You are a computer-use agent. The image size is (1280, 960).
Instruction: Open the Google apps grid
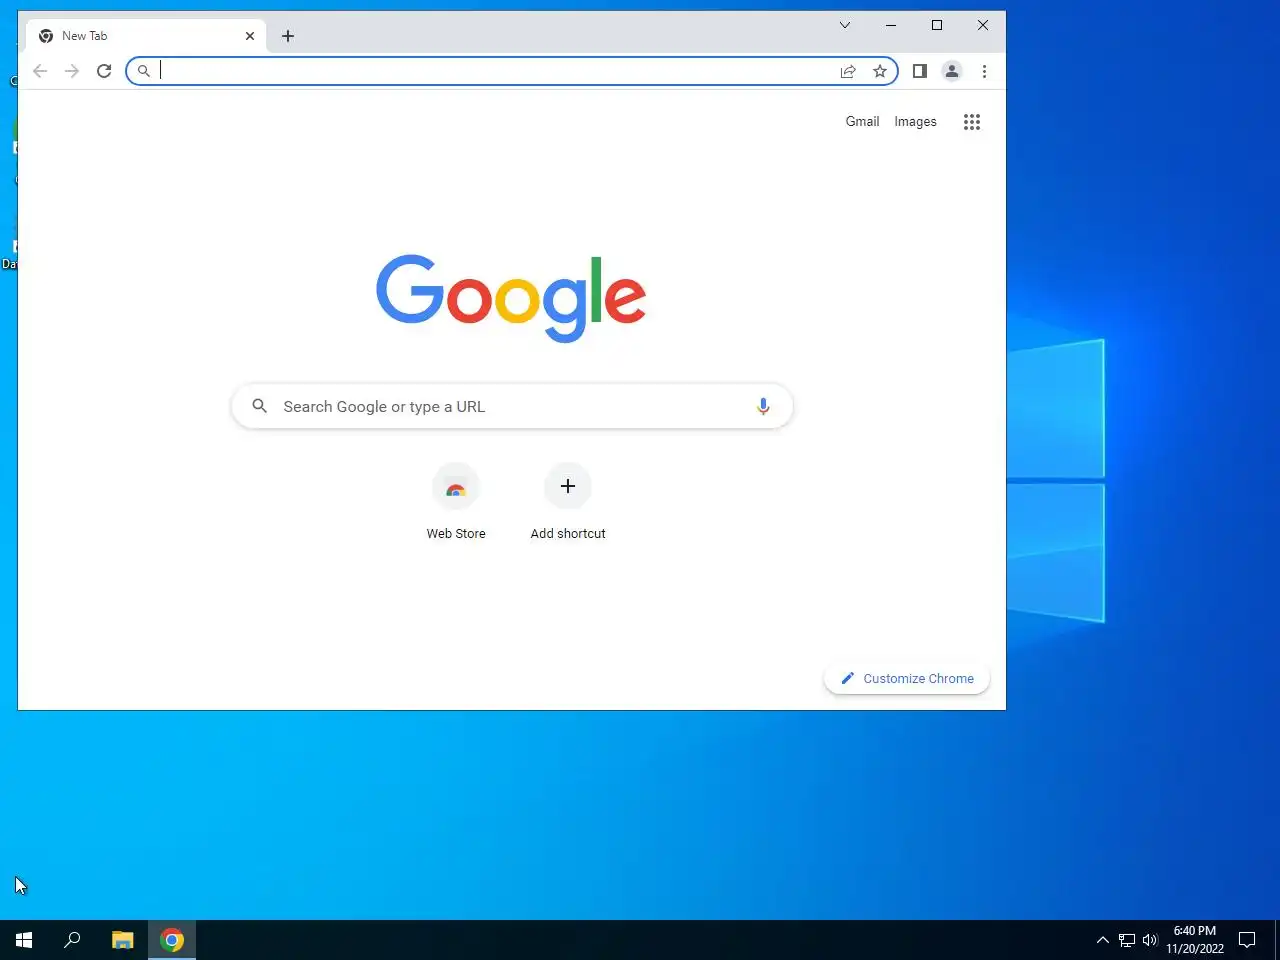pyautogui.click(x=972, y=122)
